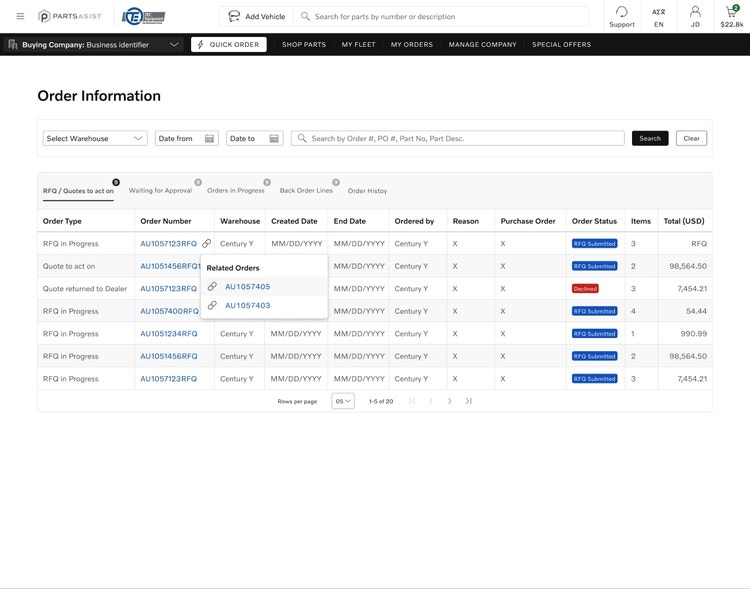Viewport: 750px width, 589px height.
Task: Open the Date to calendar icon
Action: [x=274, y=138]
